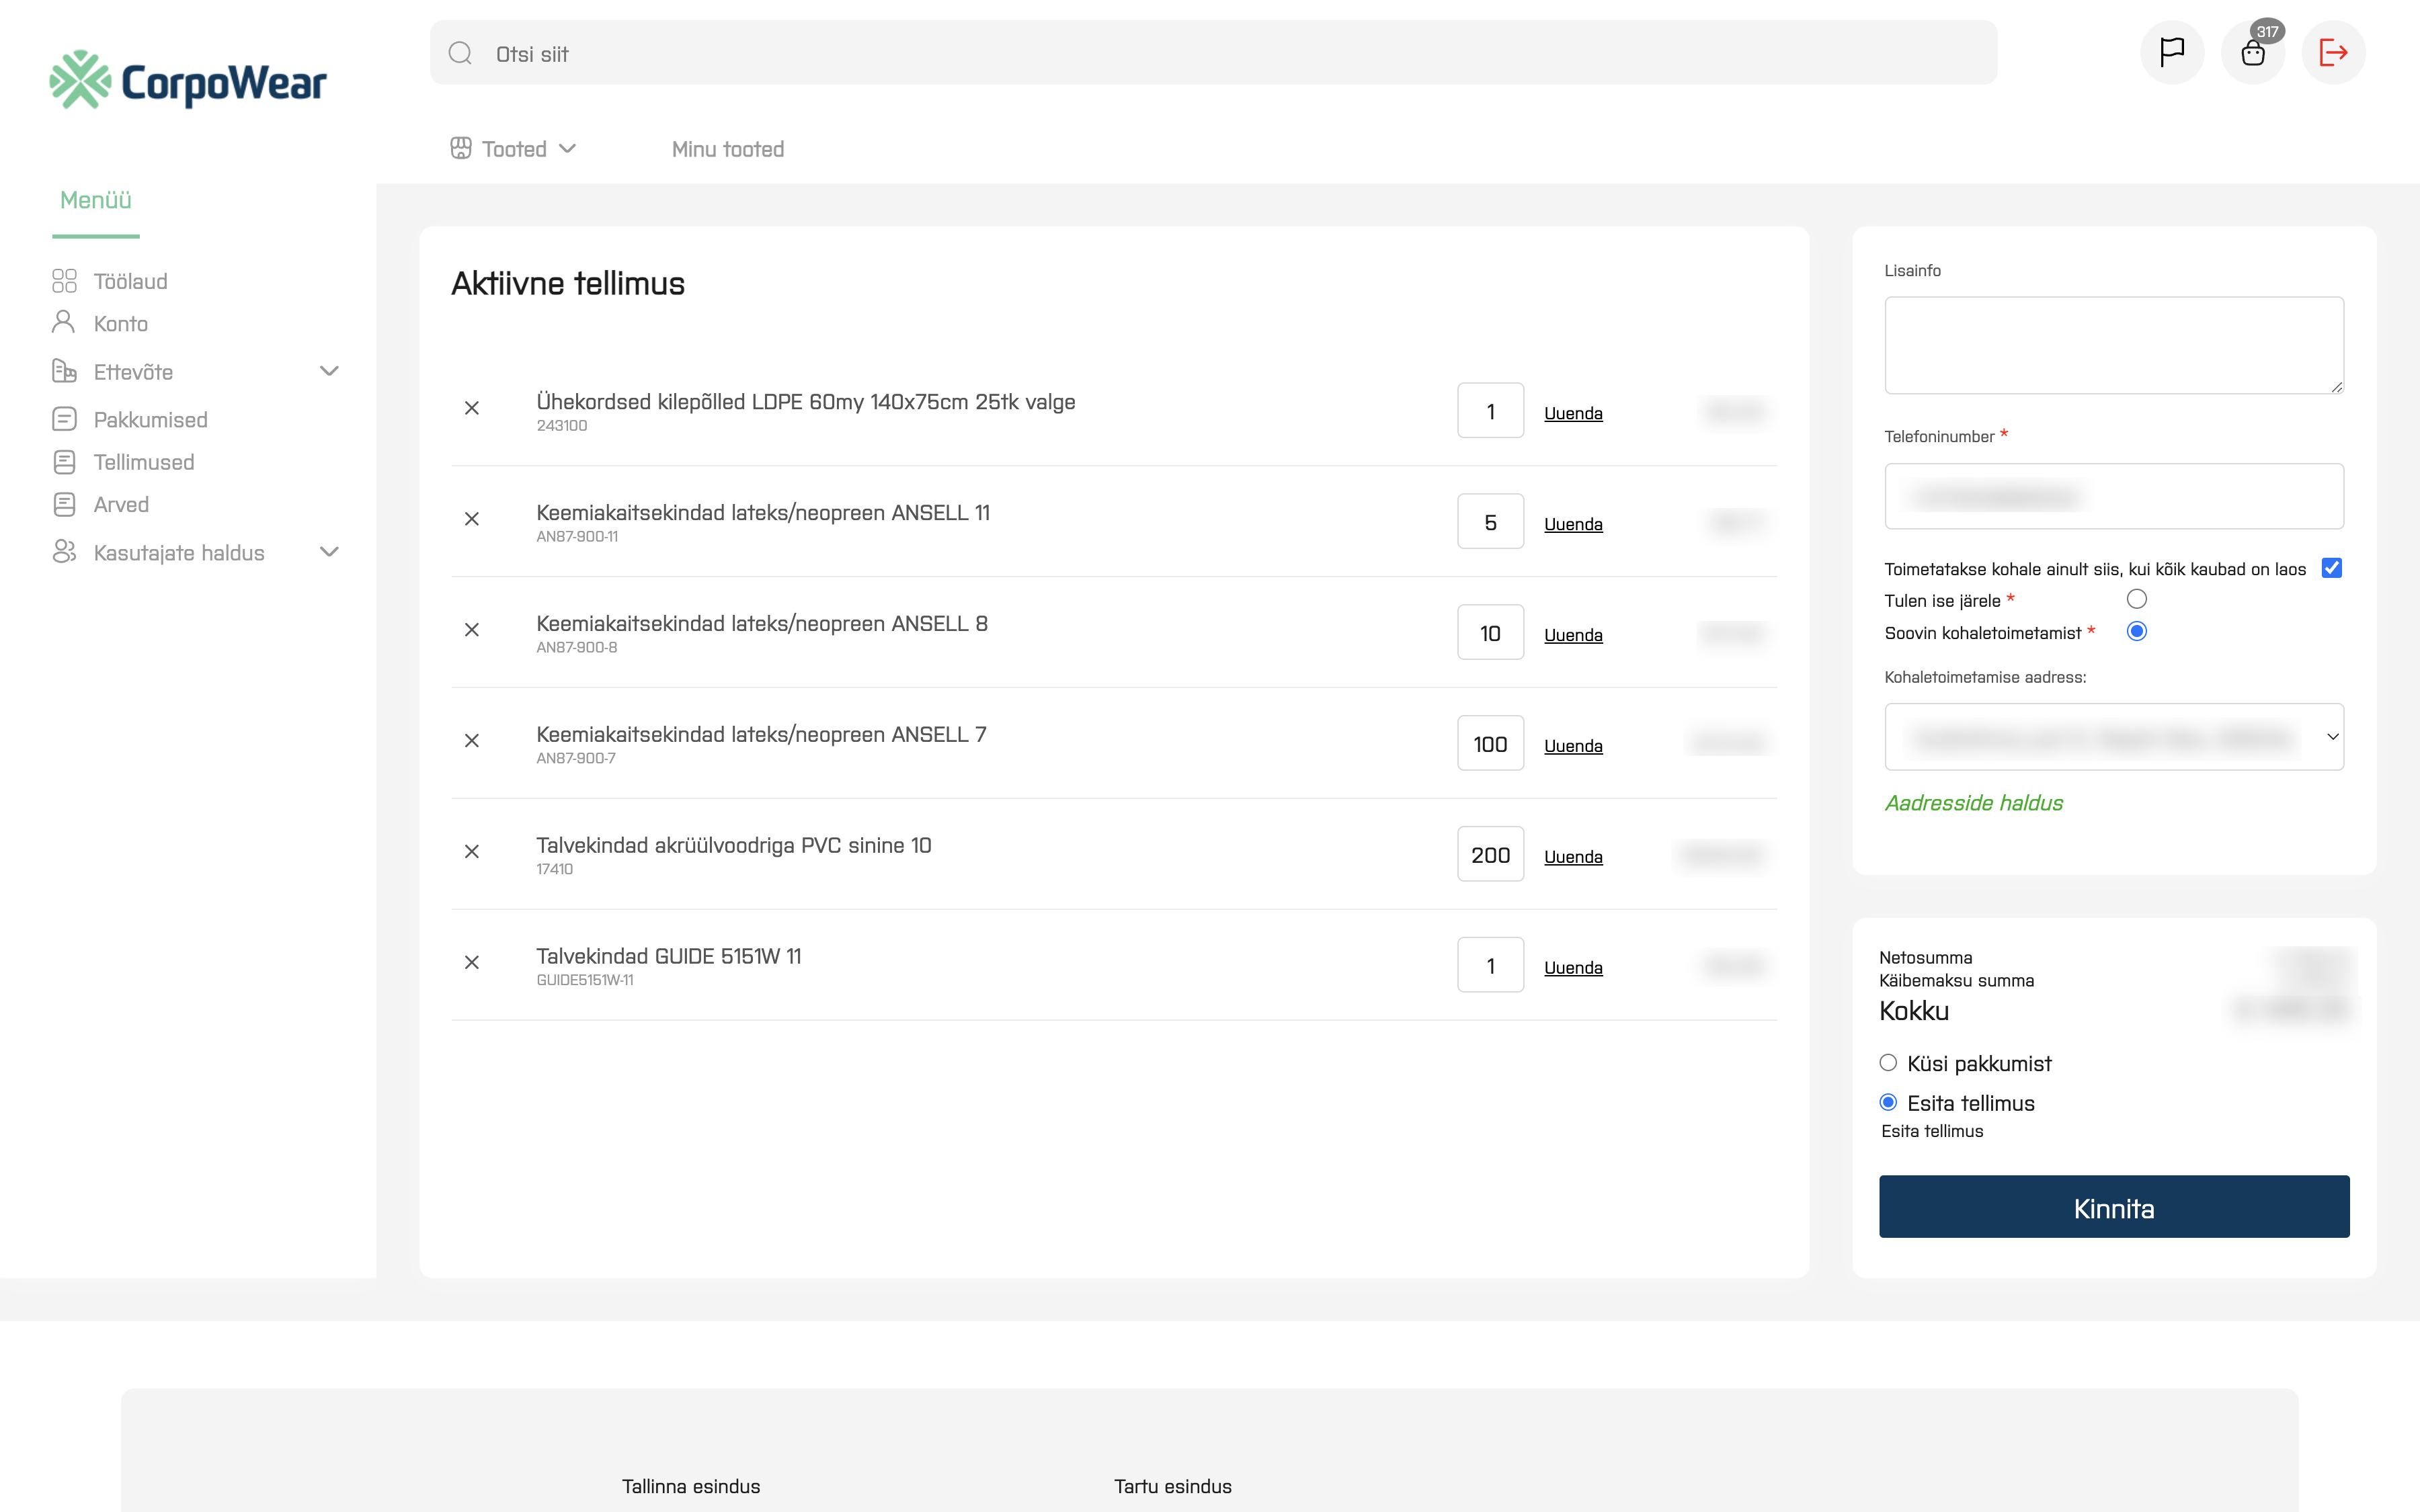Open Töölaud dashboard icon in menu
This screenshot has width=2420, height=1512.
pyautogui.click(x=64, y=281)
